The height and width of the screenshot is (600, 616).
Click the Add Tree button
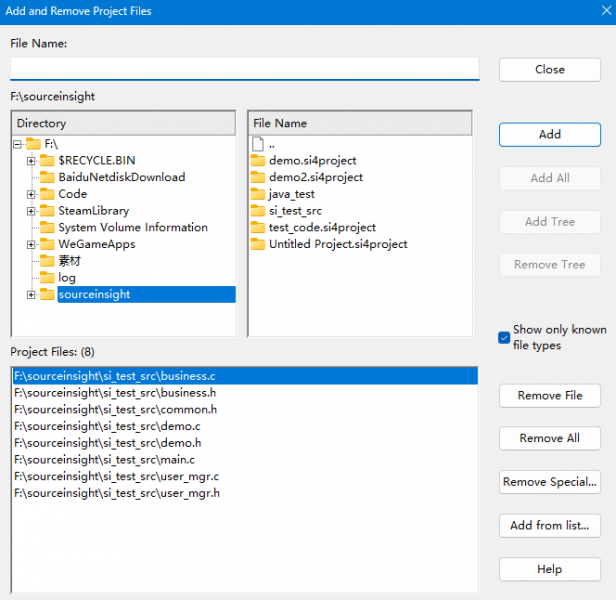click(x=550, y=222)
